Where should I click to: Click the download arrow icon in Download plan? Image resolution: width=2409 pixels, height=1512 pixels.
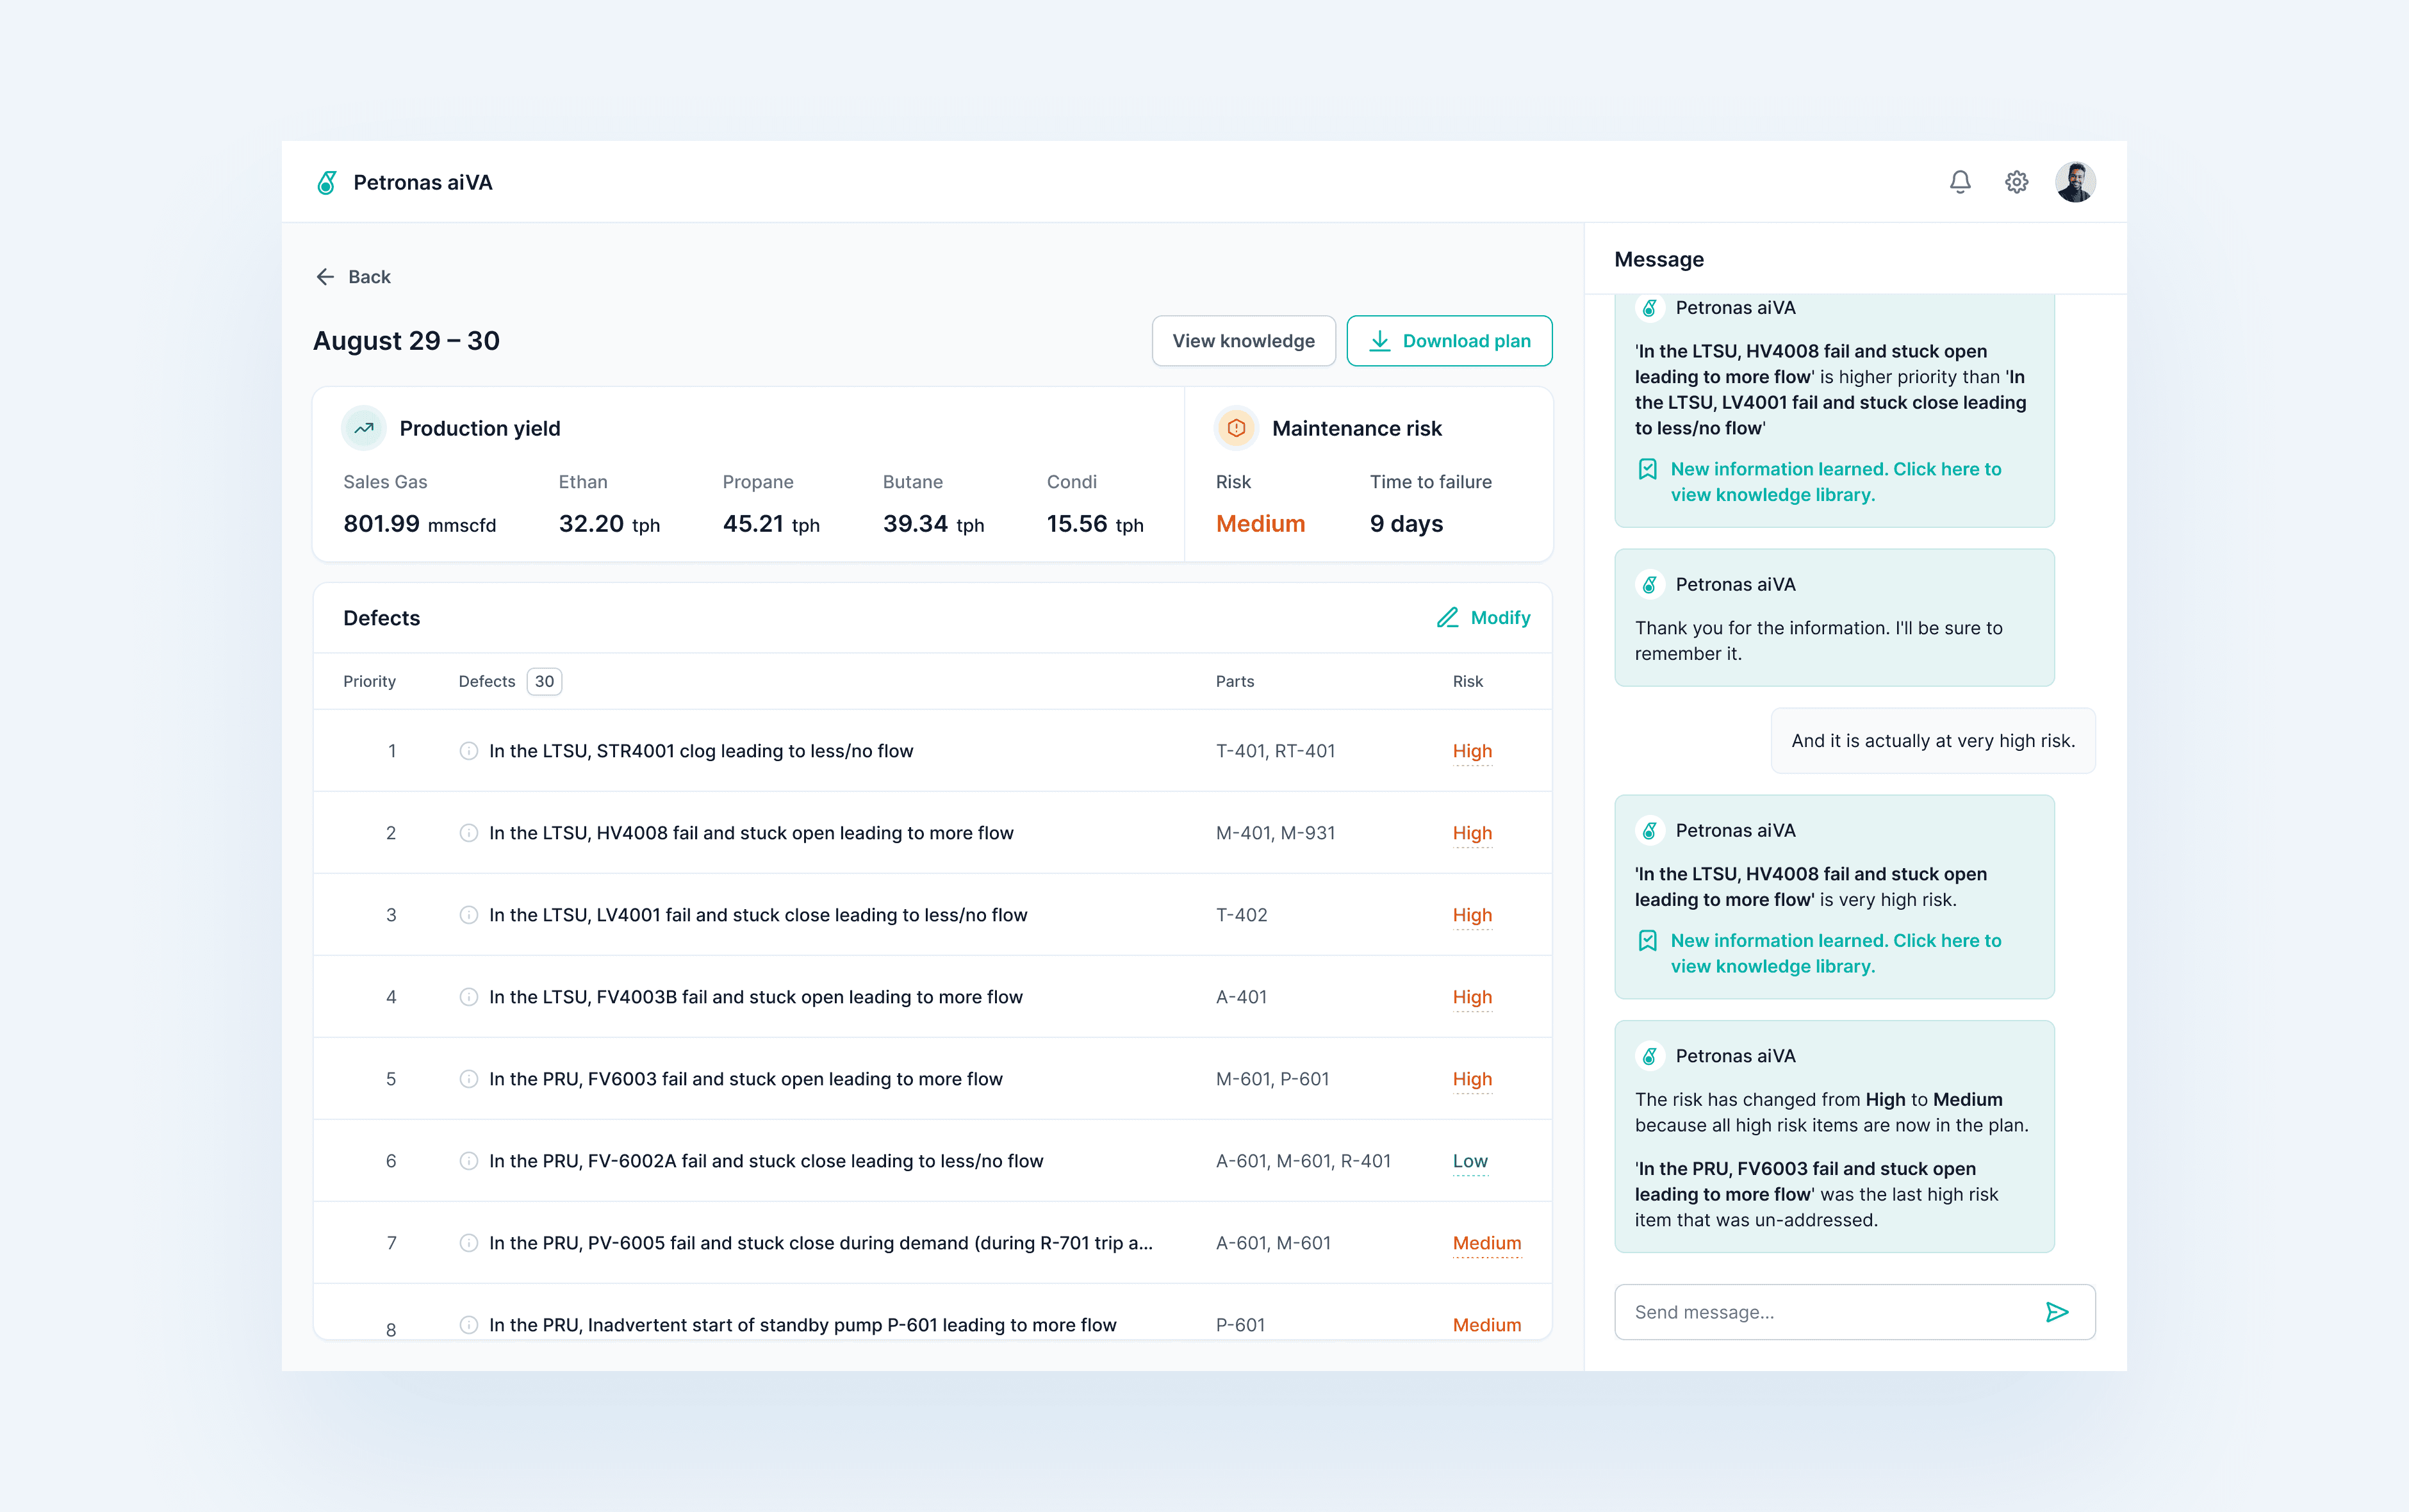pos(1380,341)
